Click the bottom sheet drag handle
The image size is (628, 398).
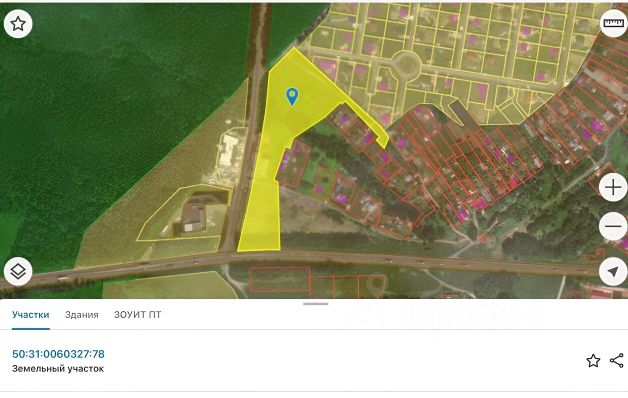click(315, 304)
